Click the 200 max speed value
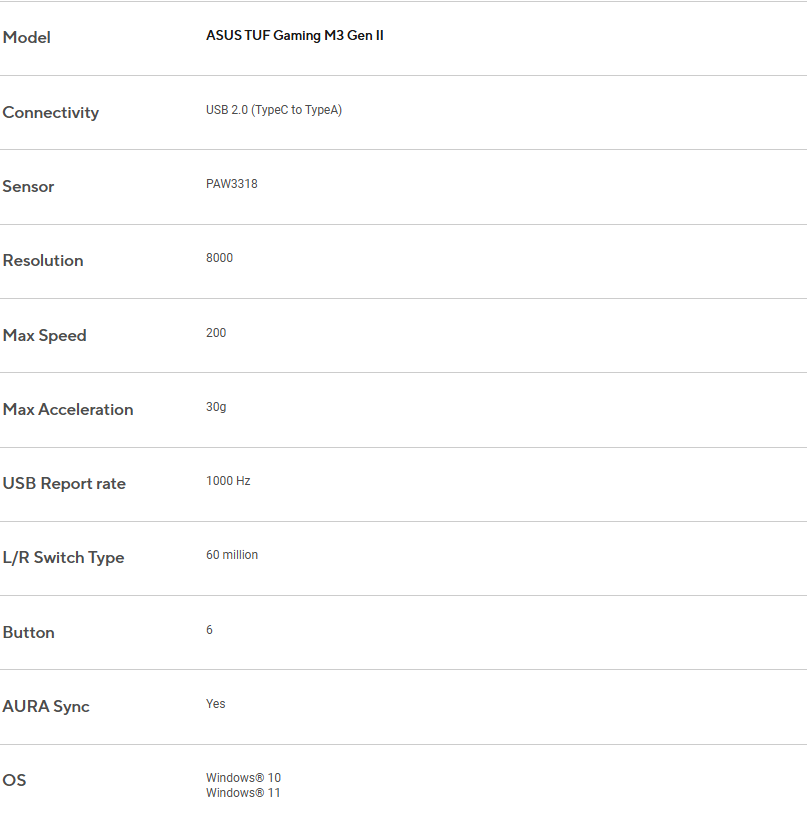This screenshot has height=827, width=807. coord(217,333)
